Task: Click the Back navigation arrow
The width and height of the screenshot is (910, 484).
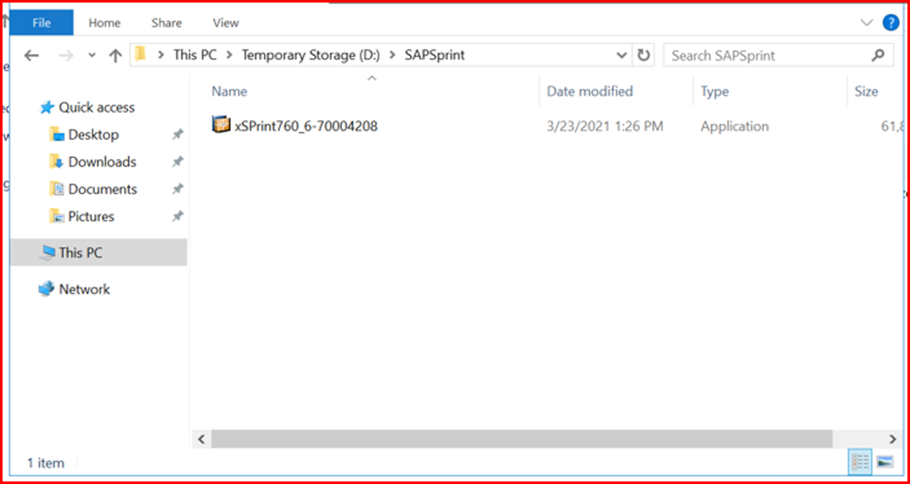Action: pos(31,56)
